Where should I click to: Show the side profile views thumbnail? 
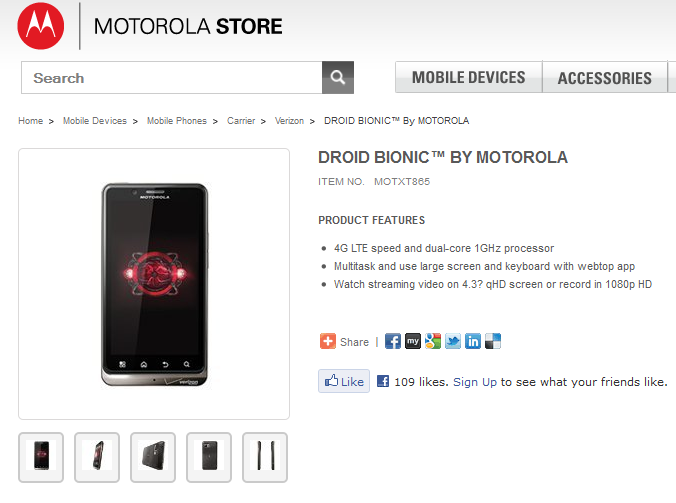(265, 457)
